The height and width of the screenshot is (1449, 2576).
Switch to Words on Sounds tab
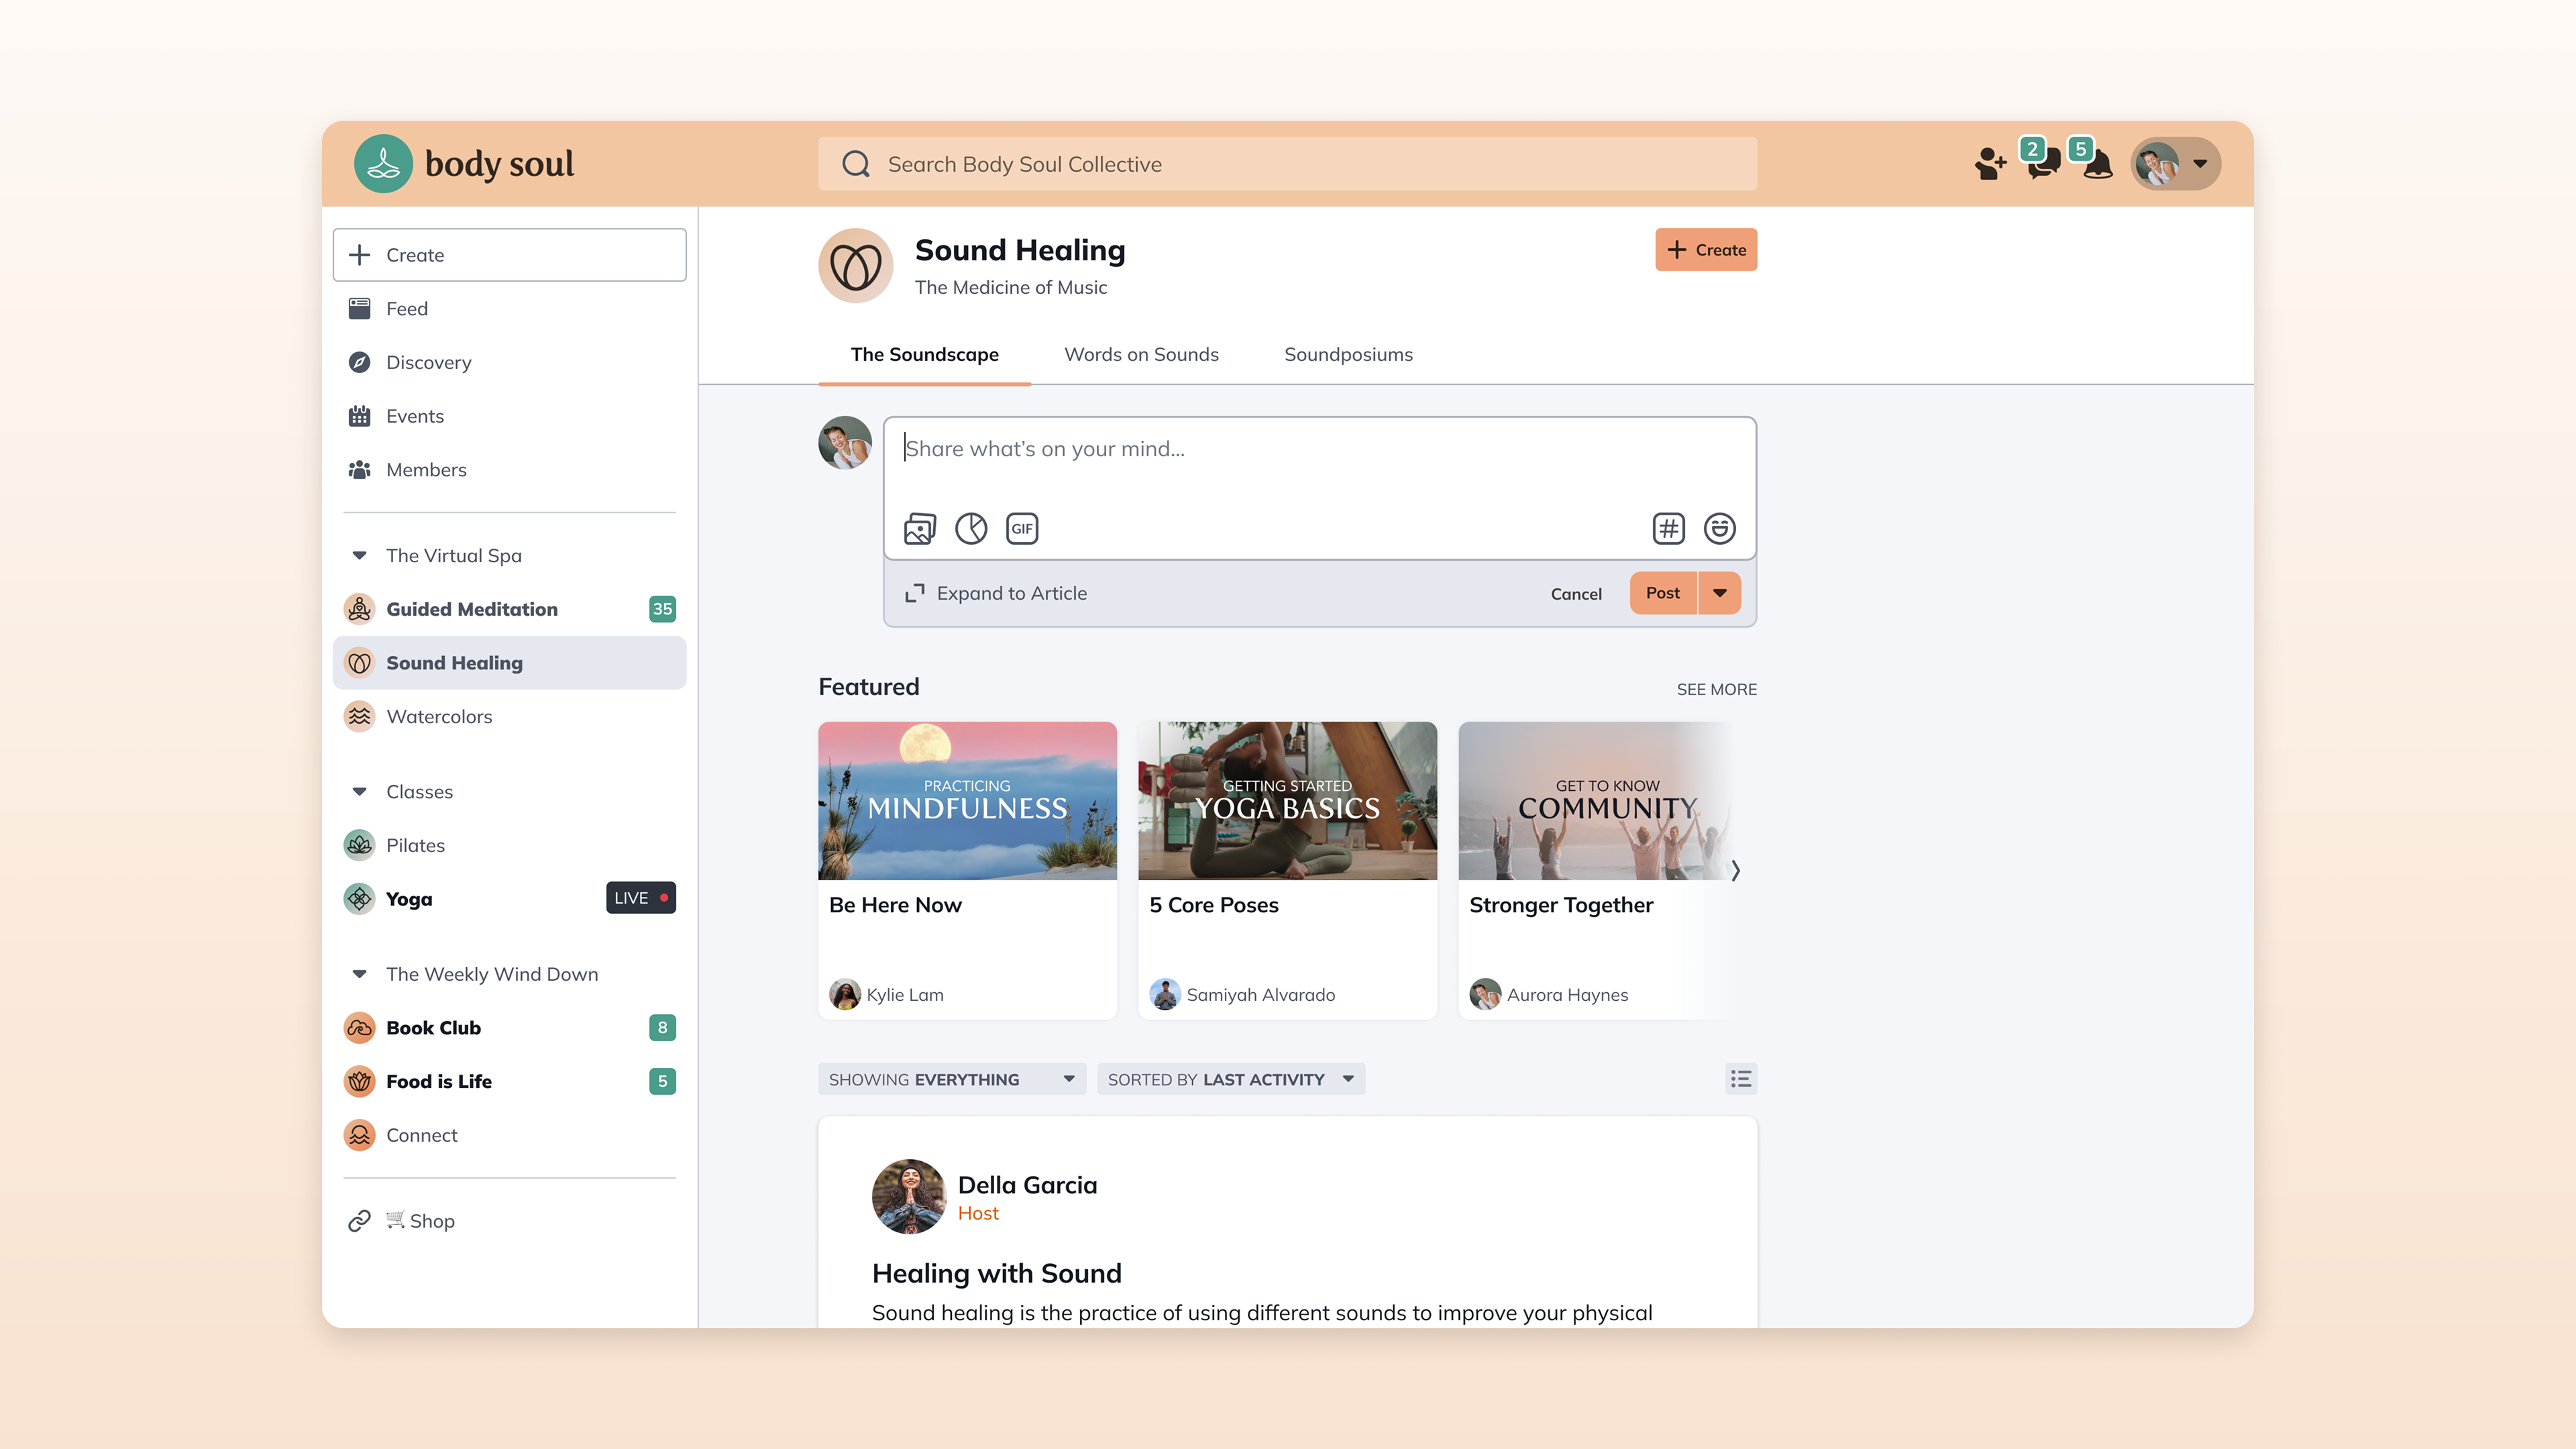coord(1141,354)
